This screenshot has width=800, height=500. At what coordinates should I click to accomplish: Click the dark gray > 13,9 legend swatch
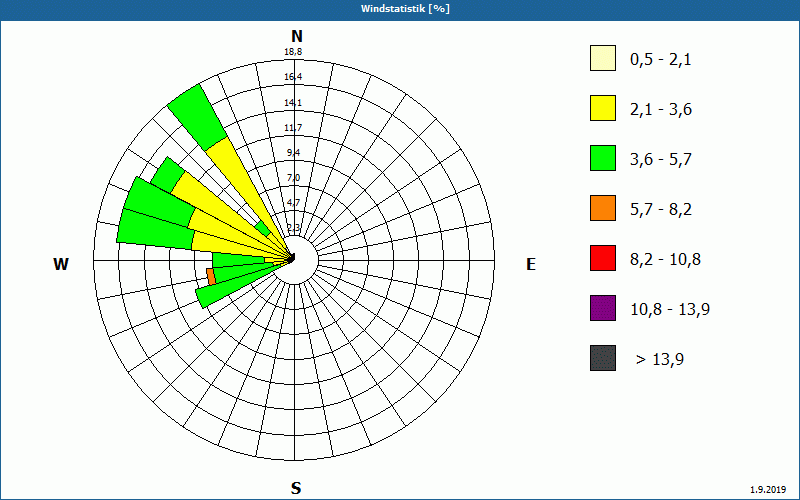603,358
